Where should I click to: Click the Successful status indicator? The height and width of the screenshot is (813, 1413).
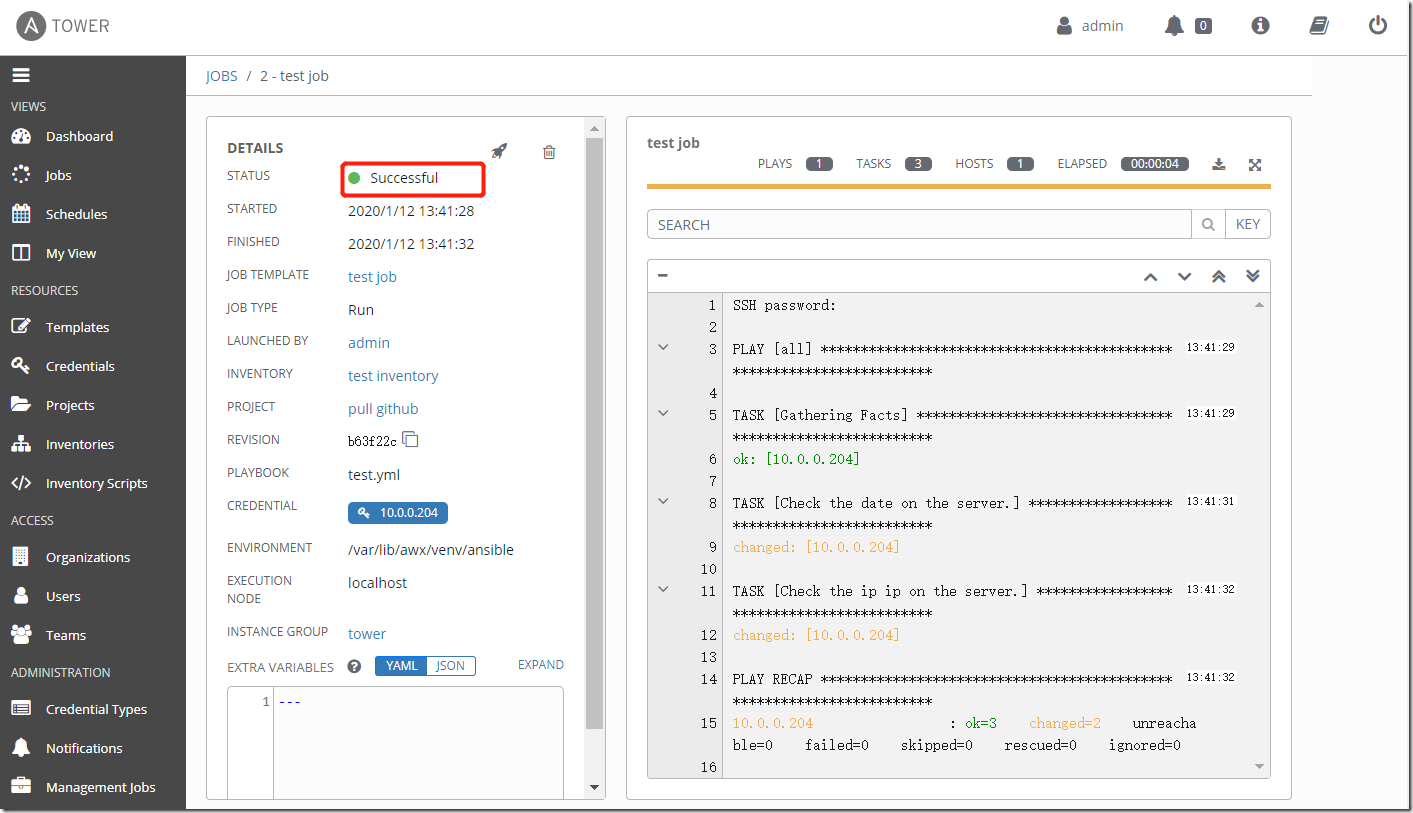pyautogui.click(x=393, y=178)
